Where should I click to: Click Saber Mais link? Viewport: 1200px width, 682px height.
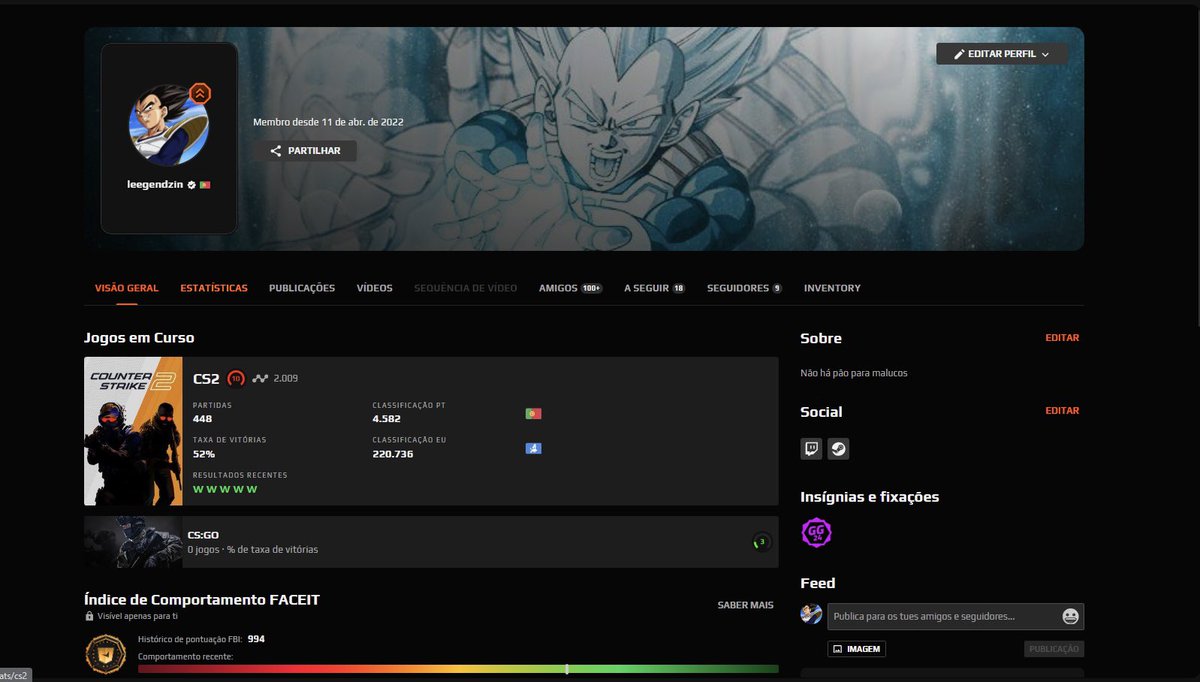(746, 605)
